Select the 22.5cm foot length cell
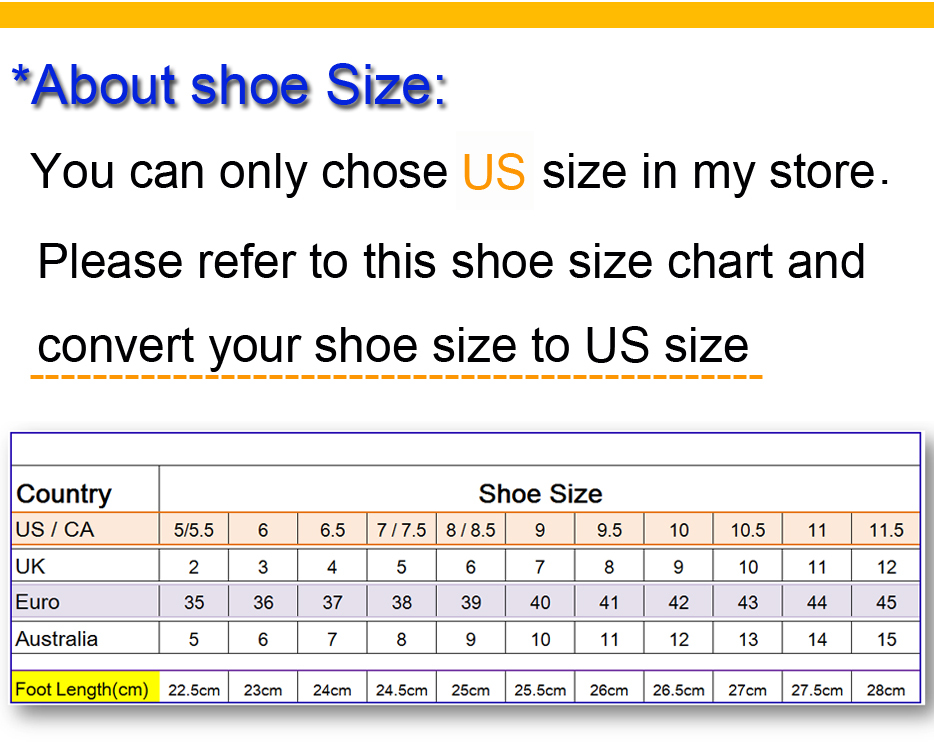This screenshot has width=934, height=744. click(194, 689)
